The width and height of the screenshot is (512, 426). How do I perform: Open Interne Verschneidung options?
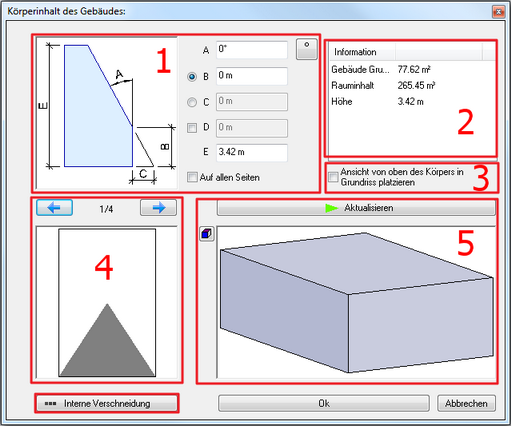(107, 404)
